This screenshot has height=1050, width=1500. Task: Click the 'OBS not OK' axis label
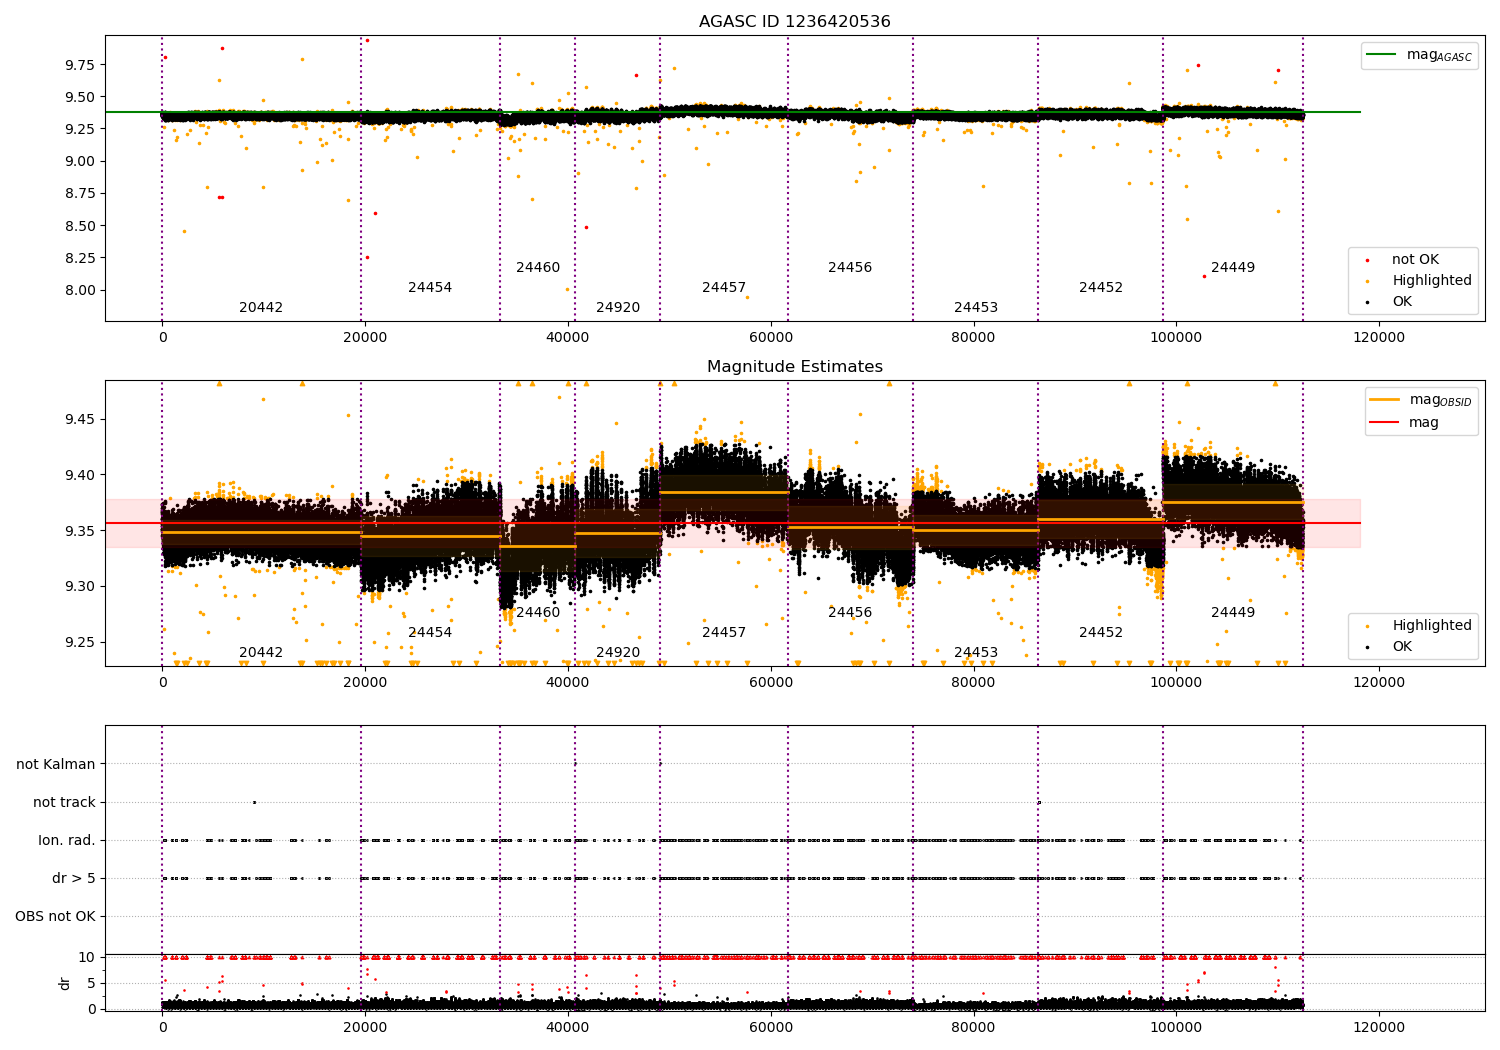pos(56,916)
